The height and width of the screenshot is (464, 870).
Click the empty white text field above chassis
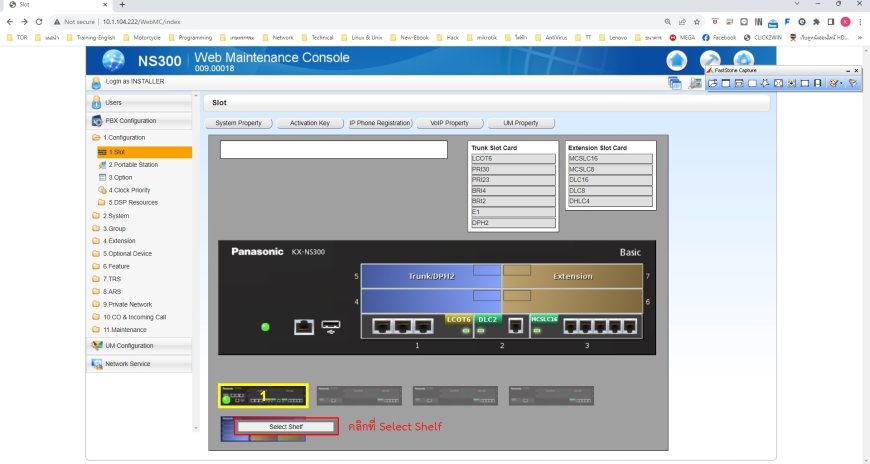click(x=333, y=149)
